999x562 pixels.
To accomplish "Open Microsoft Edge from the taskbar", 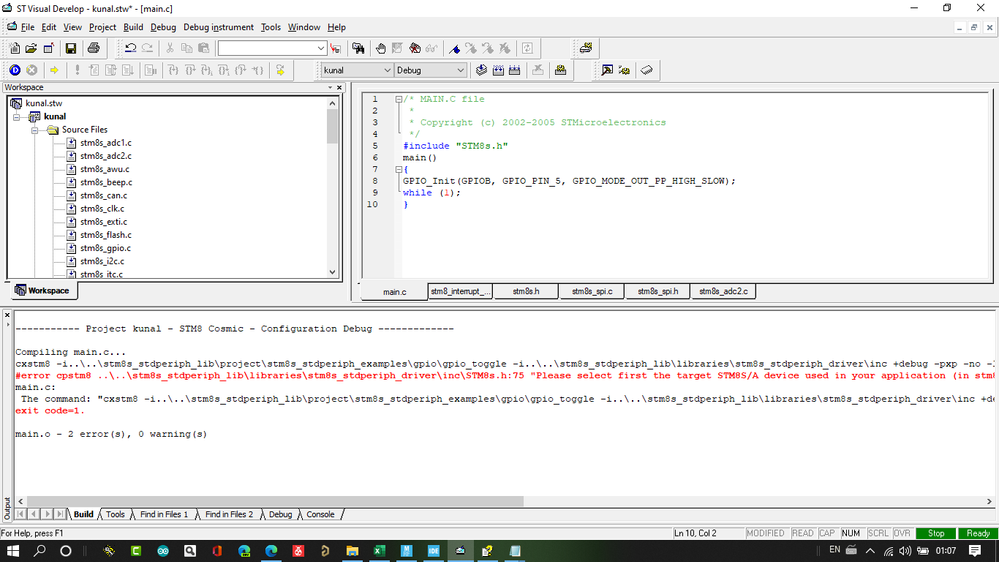I will tap(271, 551).
